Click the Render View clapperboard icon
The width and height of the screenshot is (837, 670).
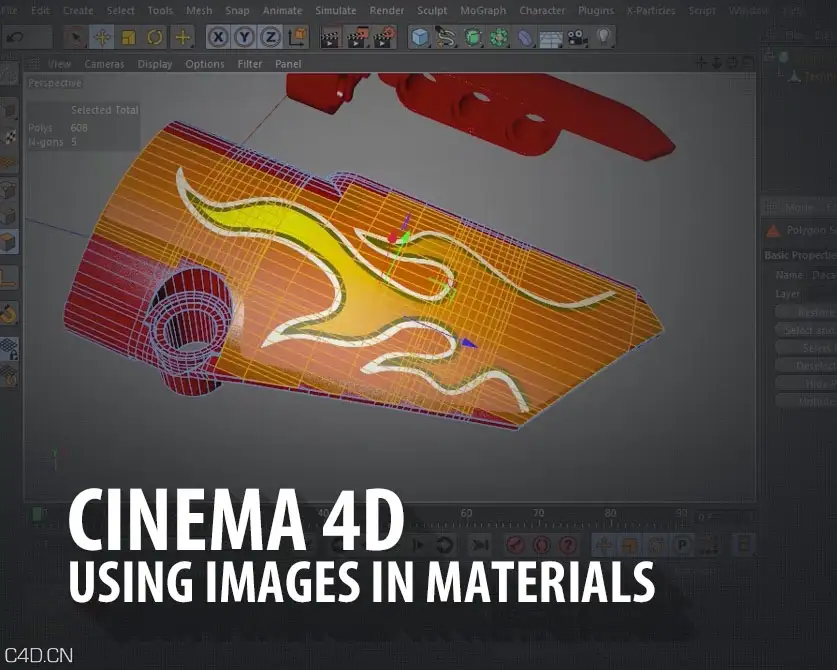tap(331, 37)
